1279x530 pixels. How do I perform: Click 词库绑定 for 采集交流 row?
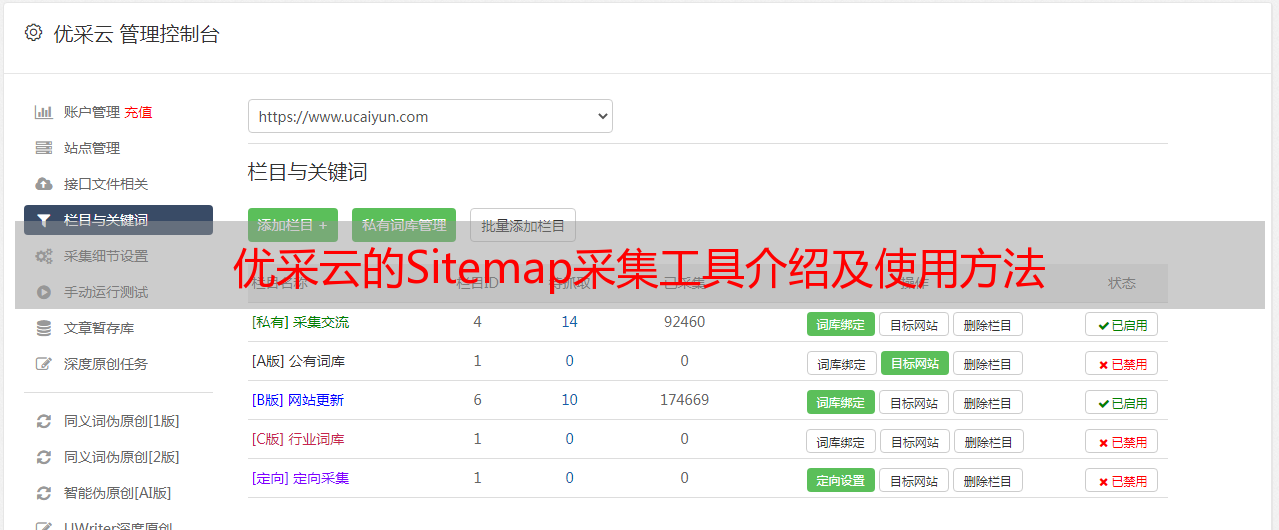pyautogui.click(x=841, y=324)
